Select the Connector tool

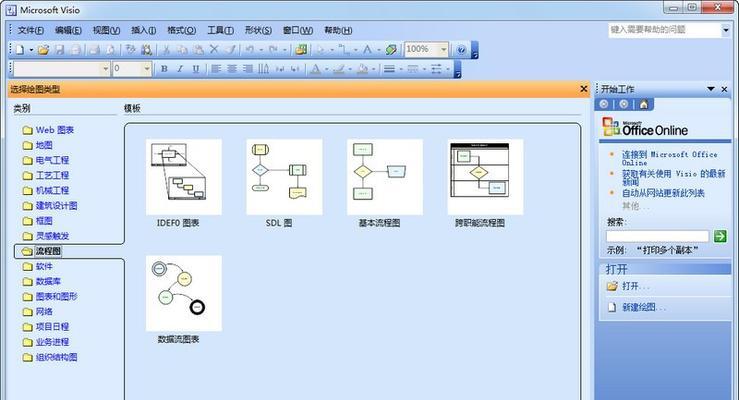coord(345,49)
